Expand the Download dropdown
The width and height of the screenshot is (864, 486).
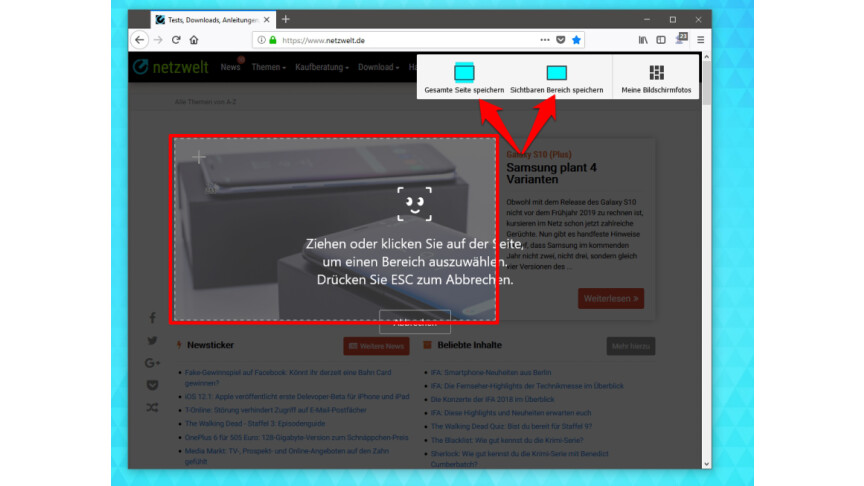pos(379,67)
